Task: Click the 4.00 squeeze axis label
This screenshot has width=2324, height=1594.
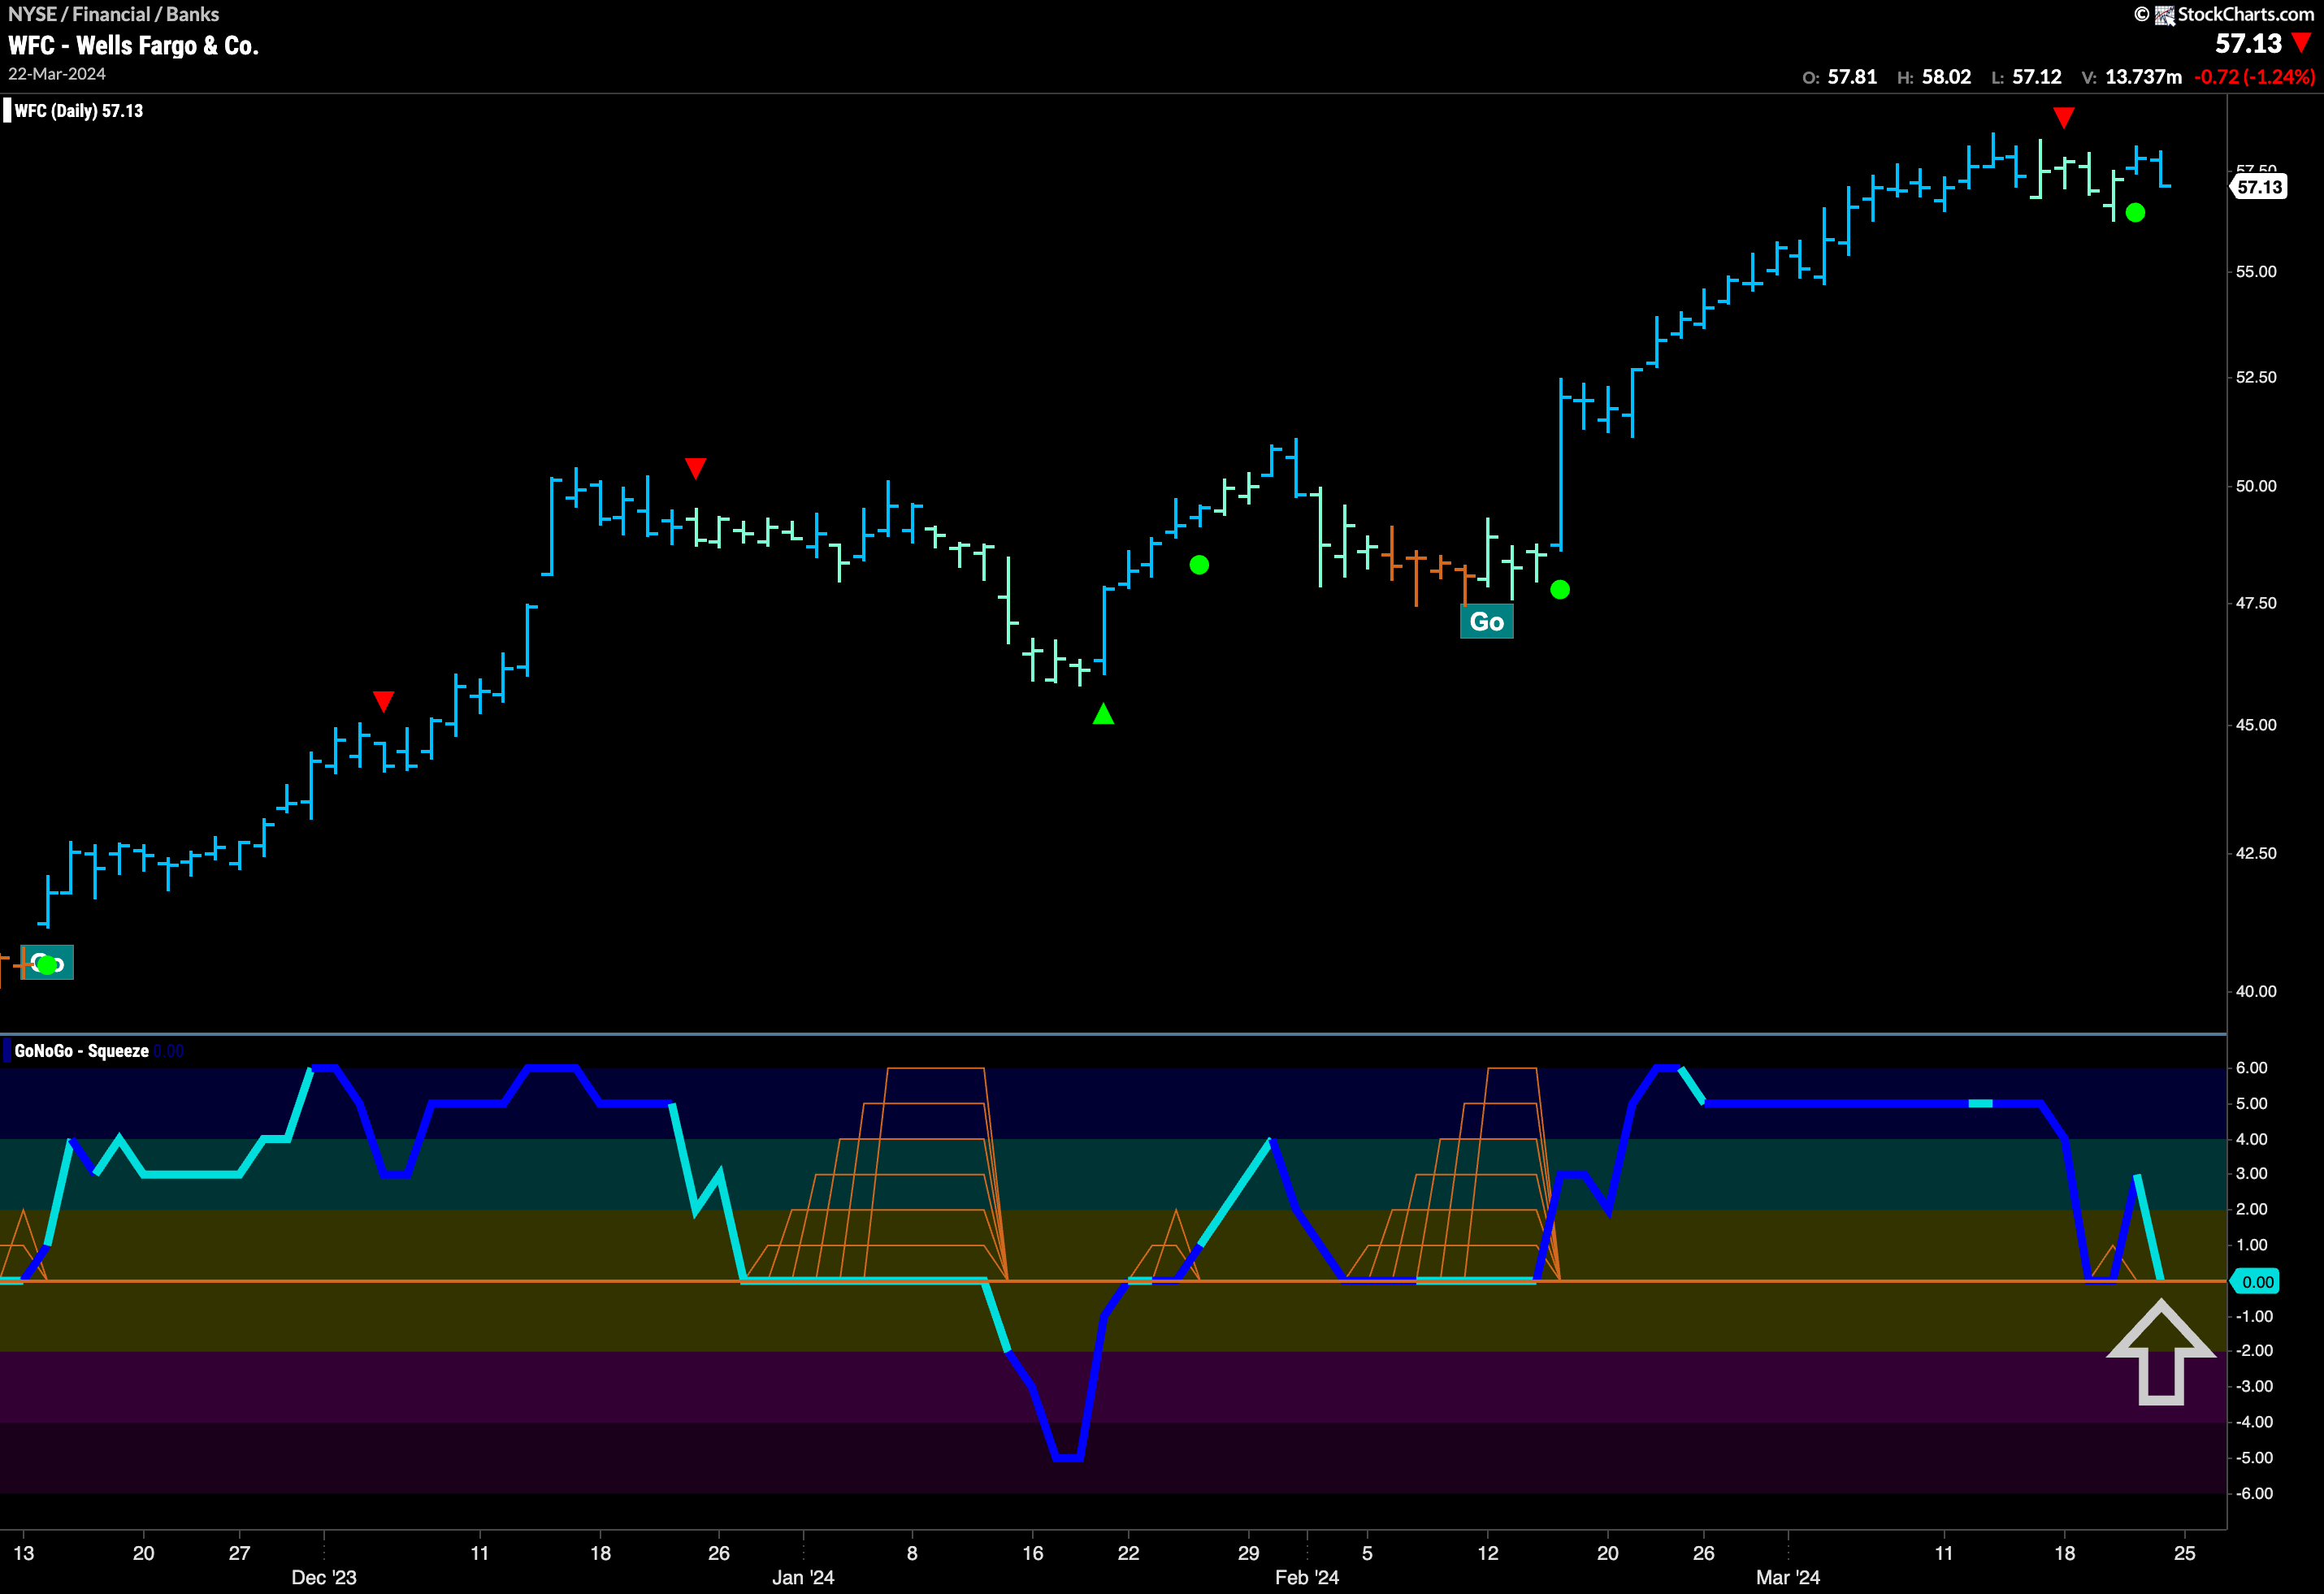Action: coord(2252,1139)
